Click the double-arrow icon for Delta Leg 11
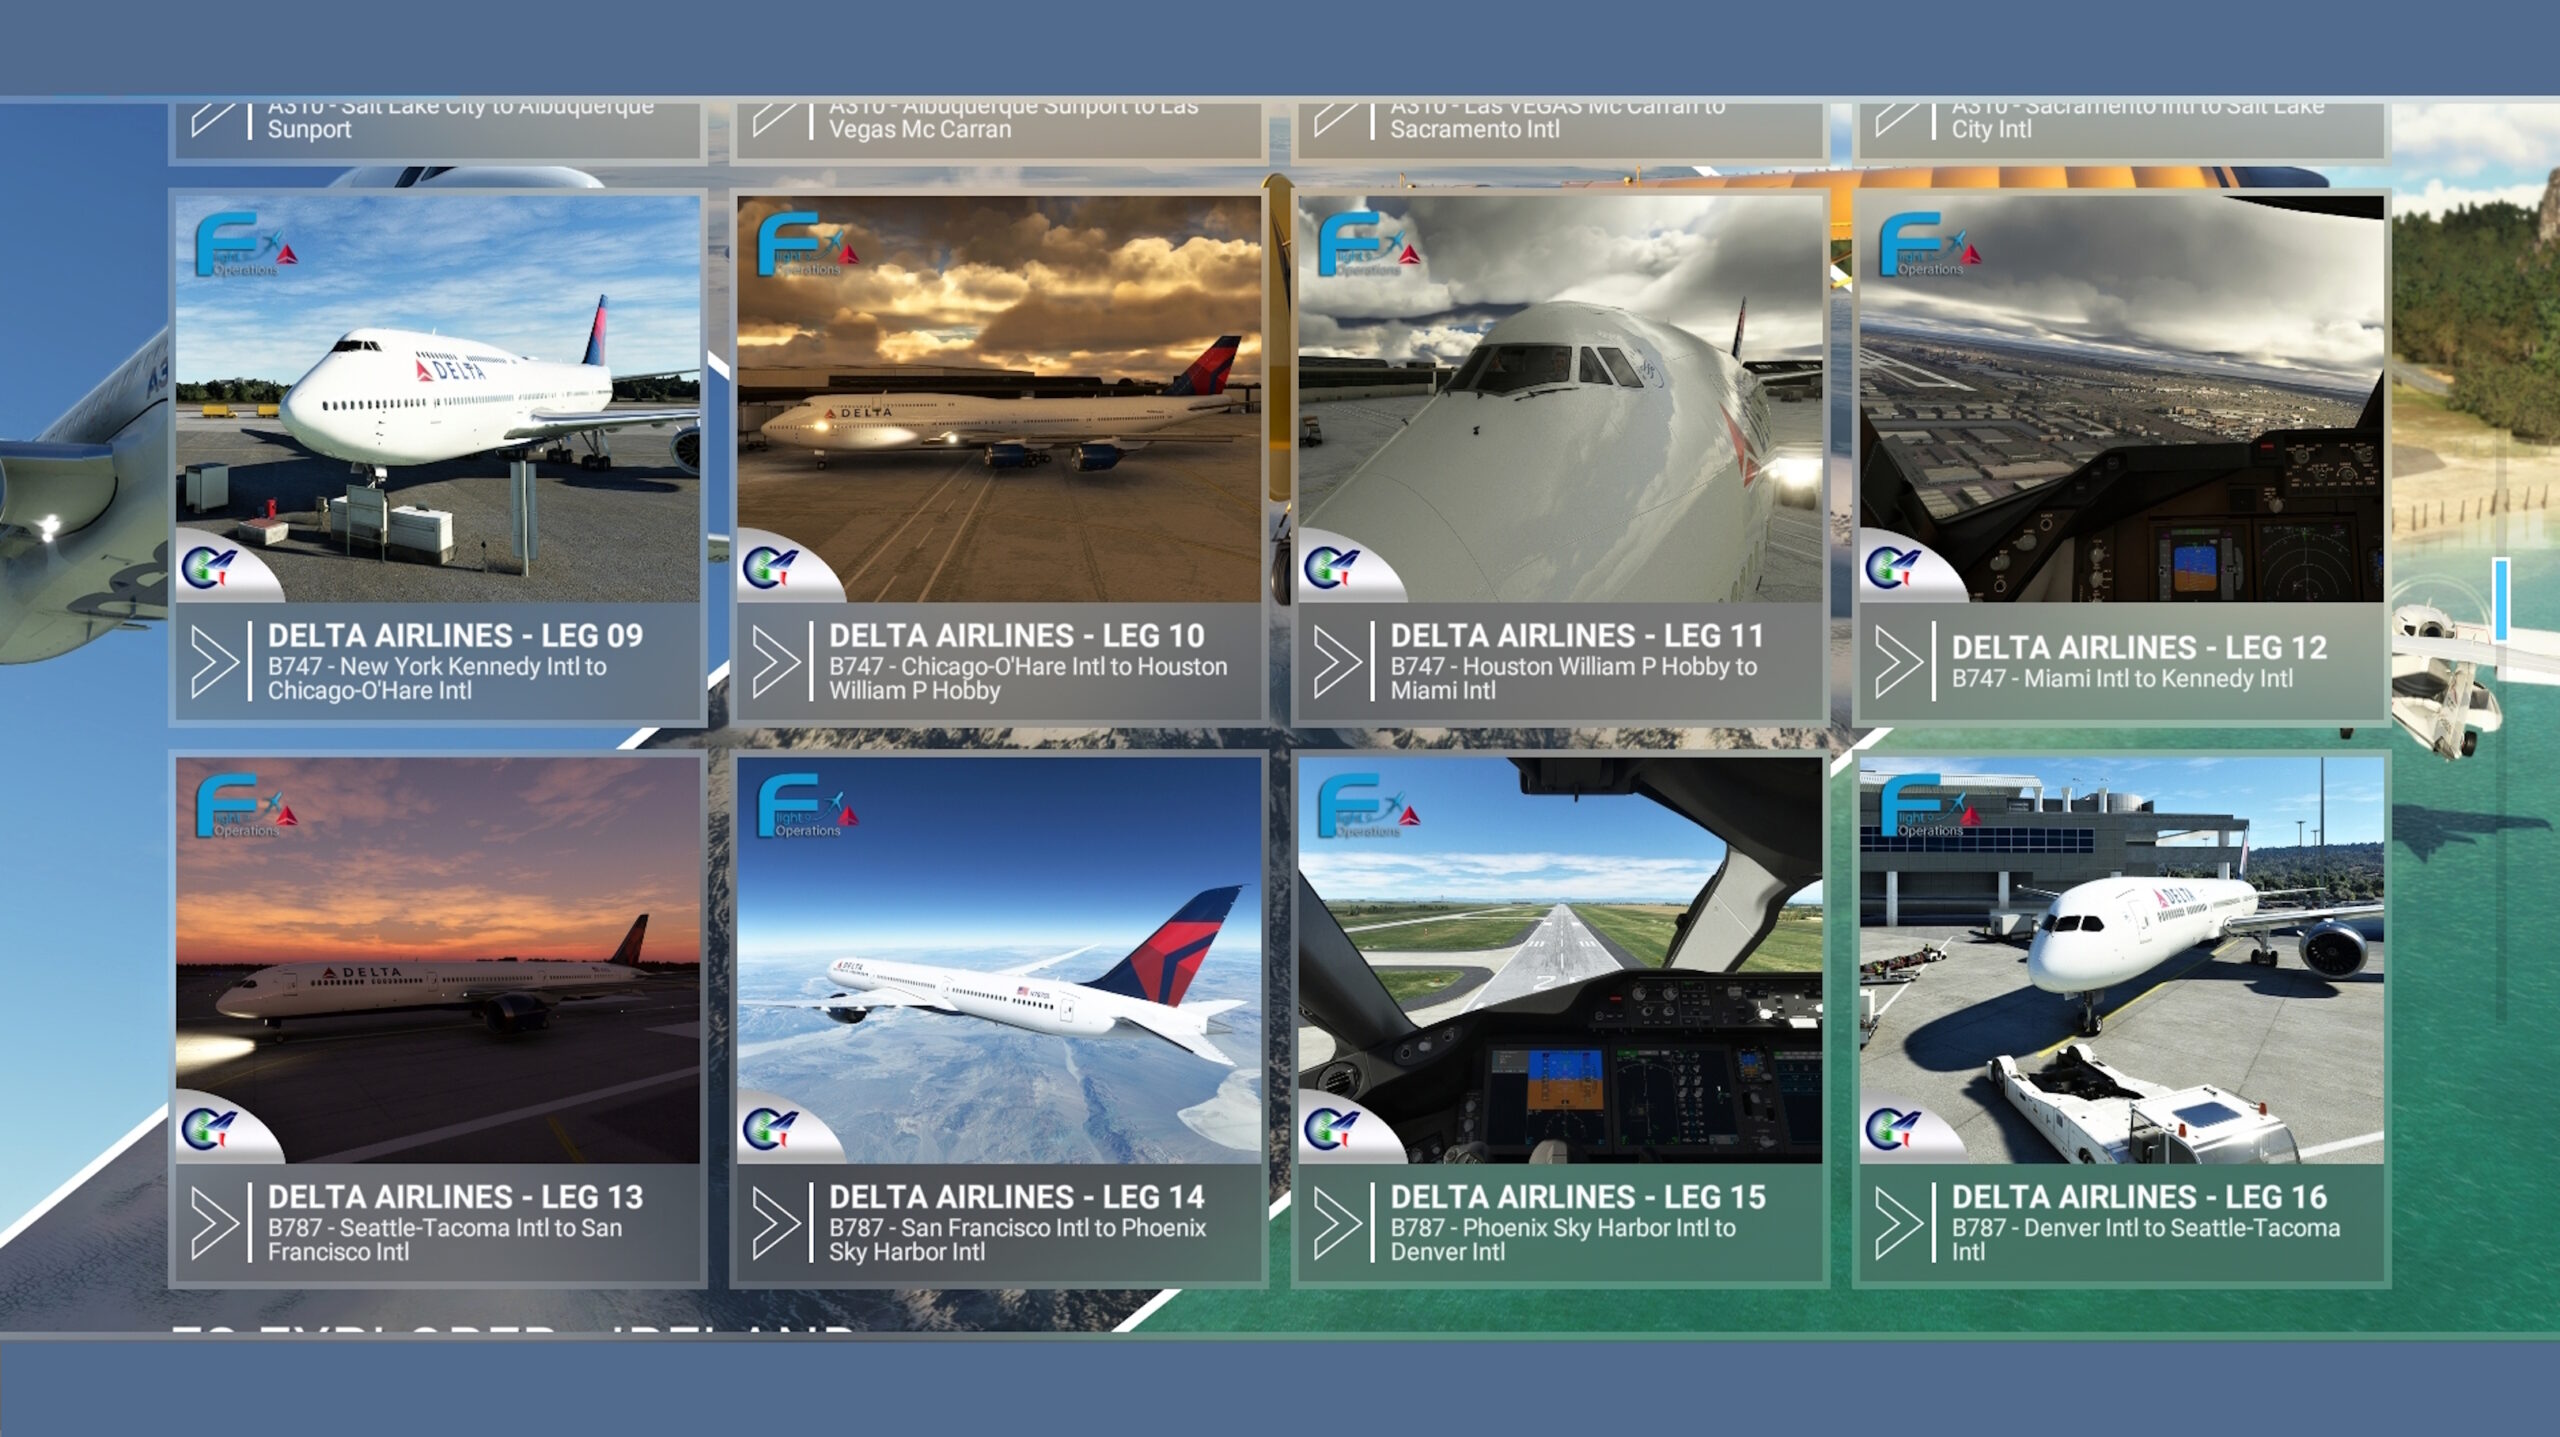 [1337, 661]
